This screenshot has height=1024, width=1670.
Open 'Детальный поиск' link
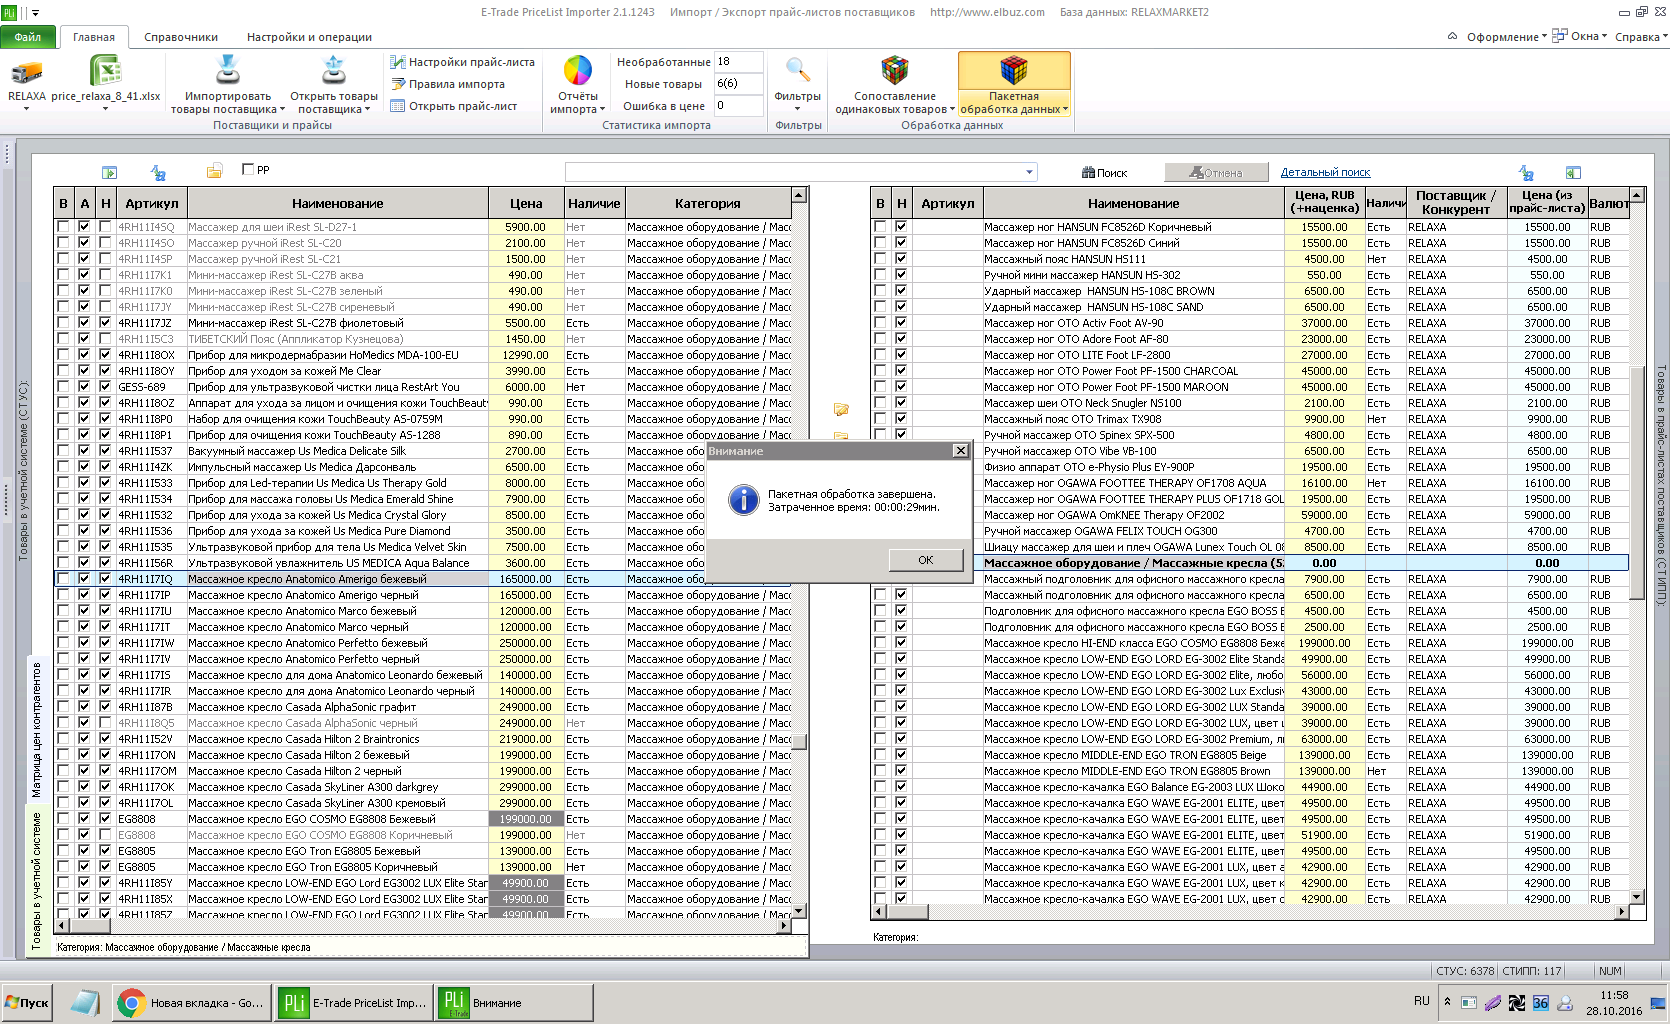[1326, 172]
